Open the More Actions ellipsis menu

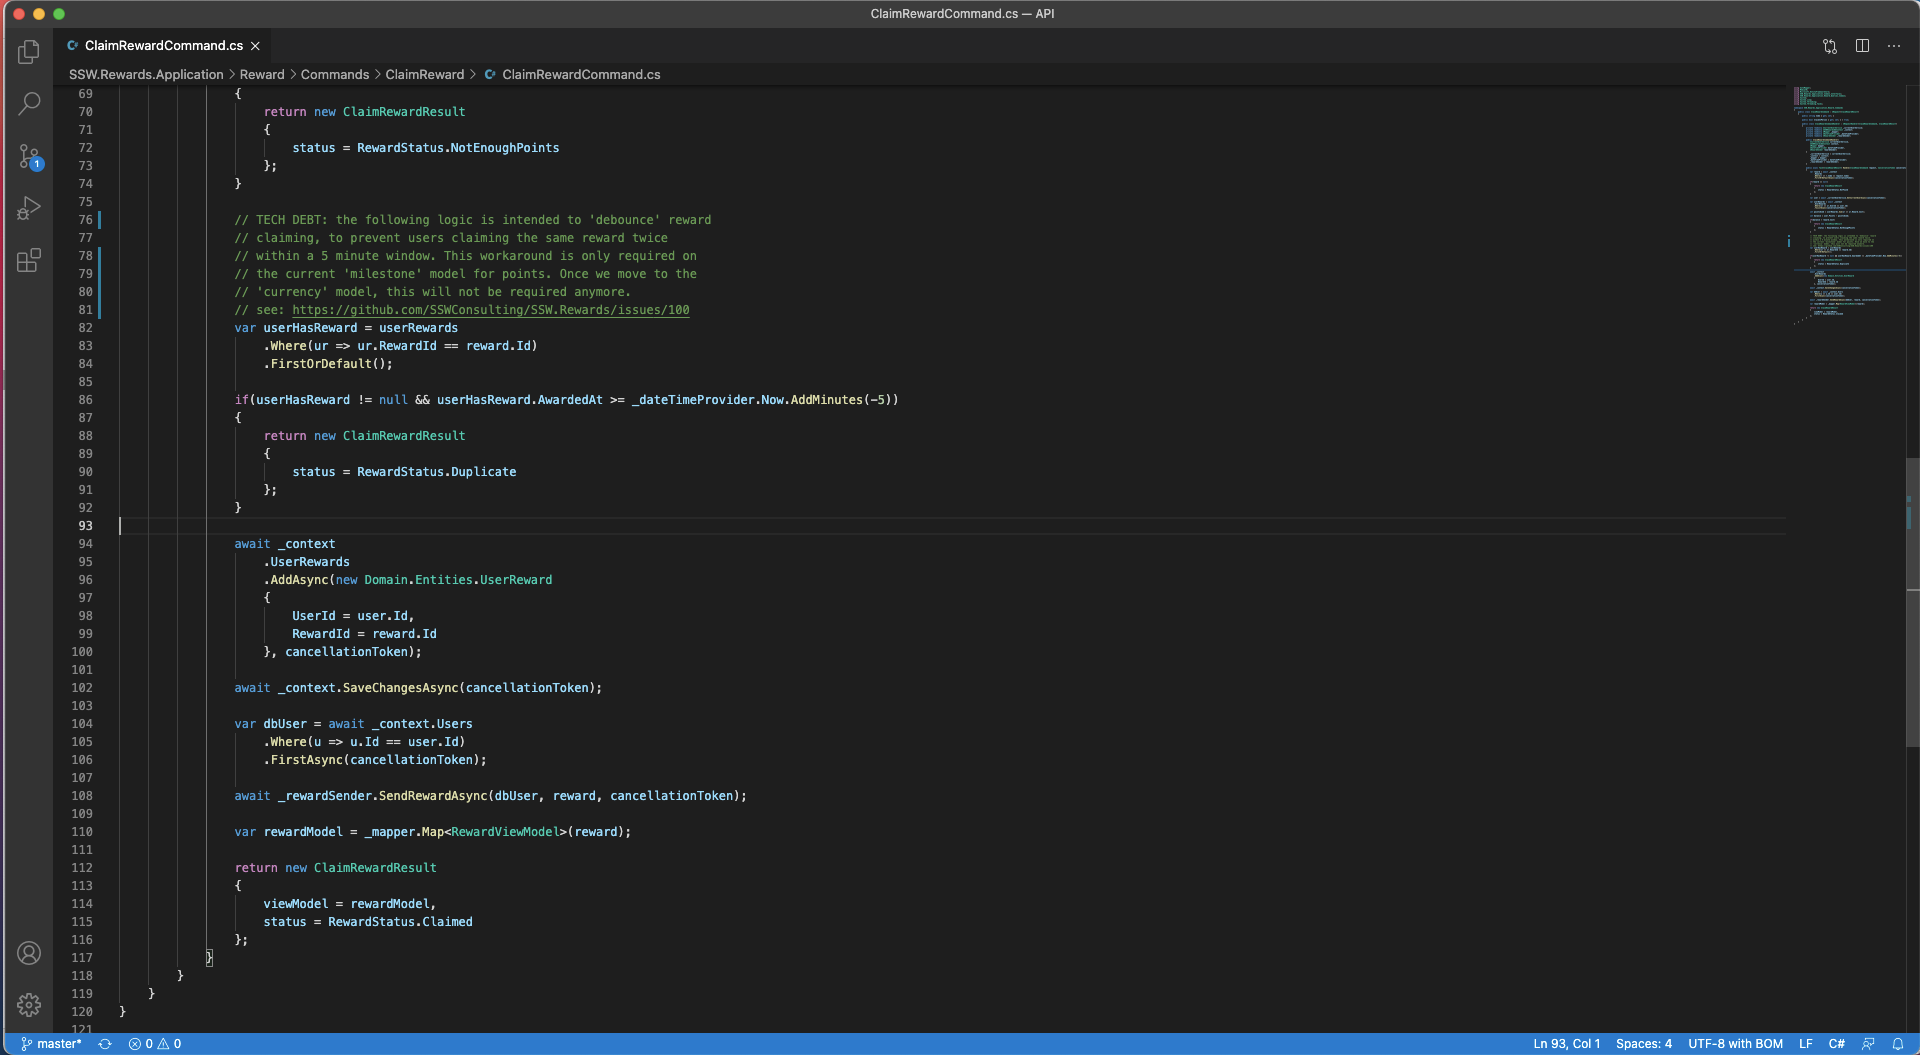(x=1894, y=46)
